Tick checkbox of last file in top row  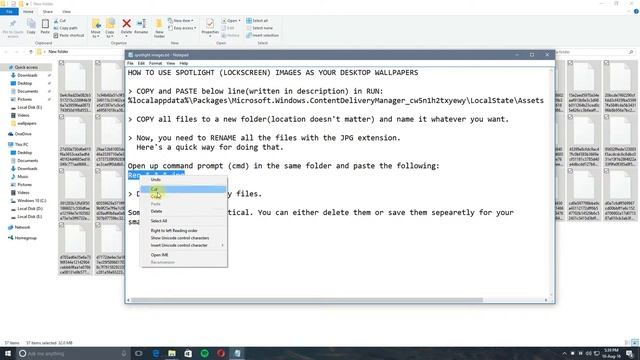coord(607,63)
